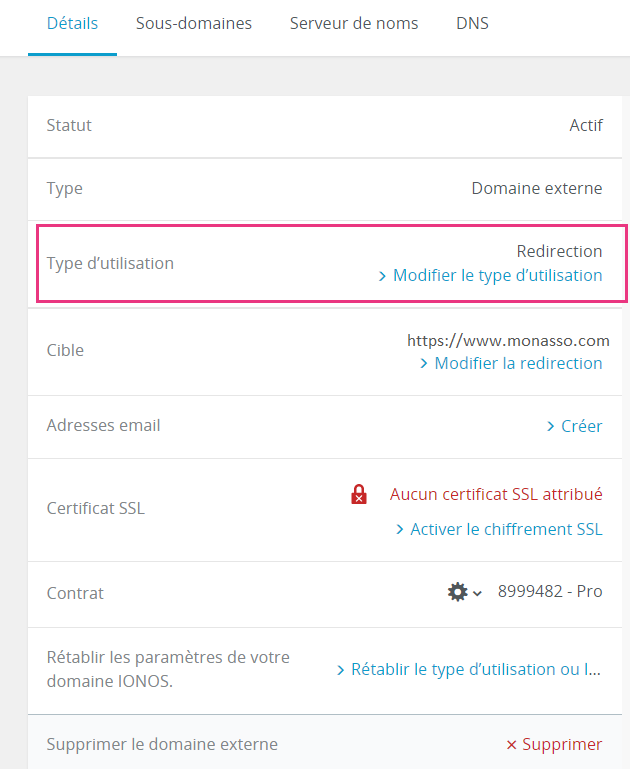This screenshot has height=769, width=635.
Task: Click chevron icon before Créer
Action: point(550,426)
